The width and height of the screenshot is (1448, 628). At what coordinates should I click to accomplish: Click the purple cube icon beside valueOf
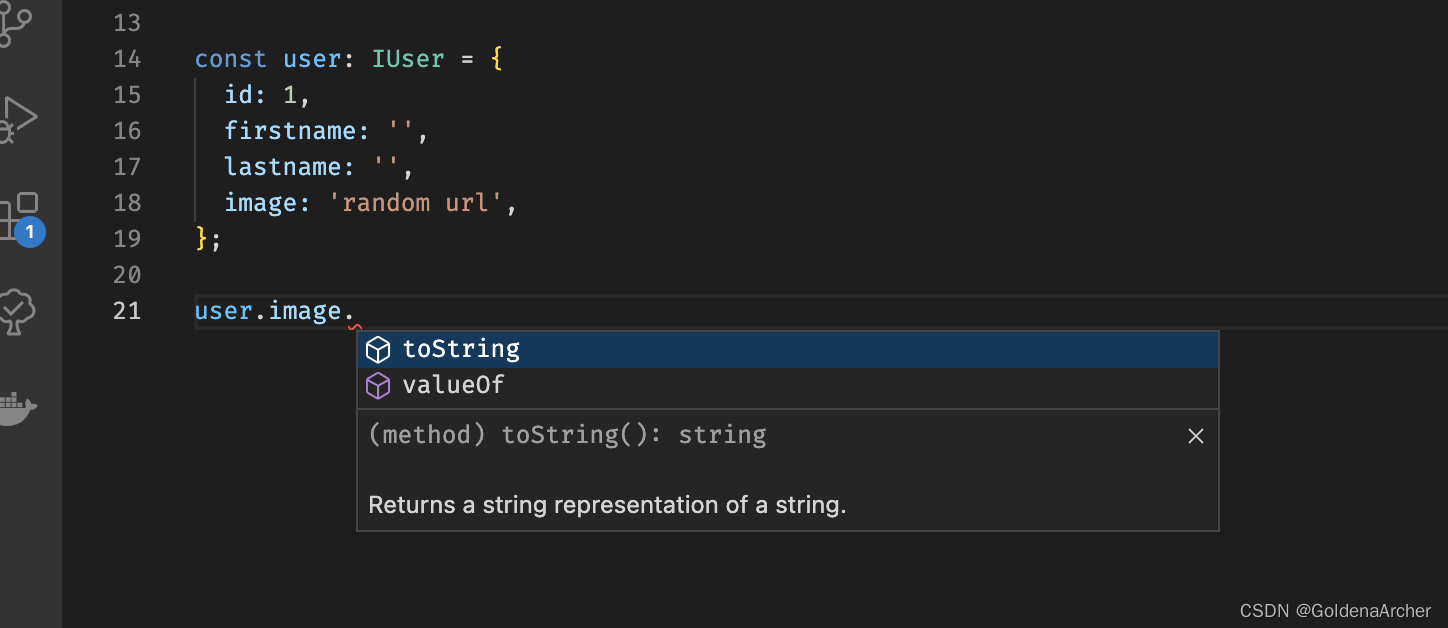pos(377,385)
